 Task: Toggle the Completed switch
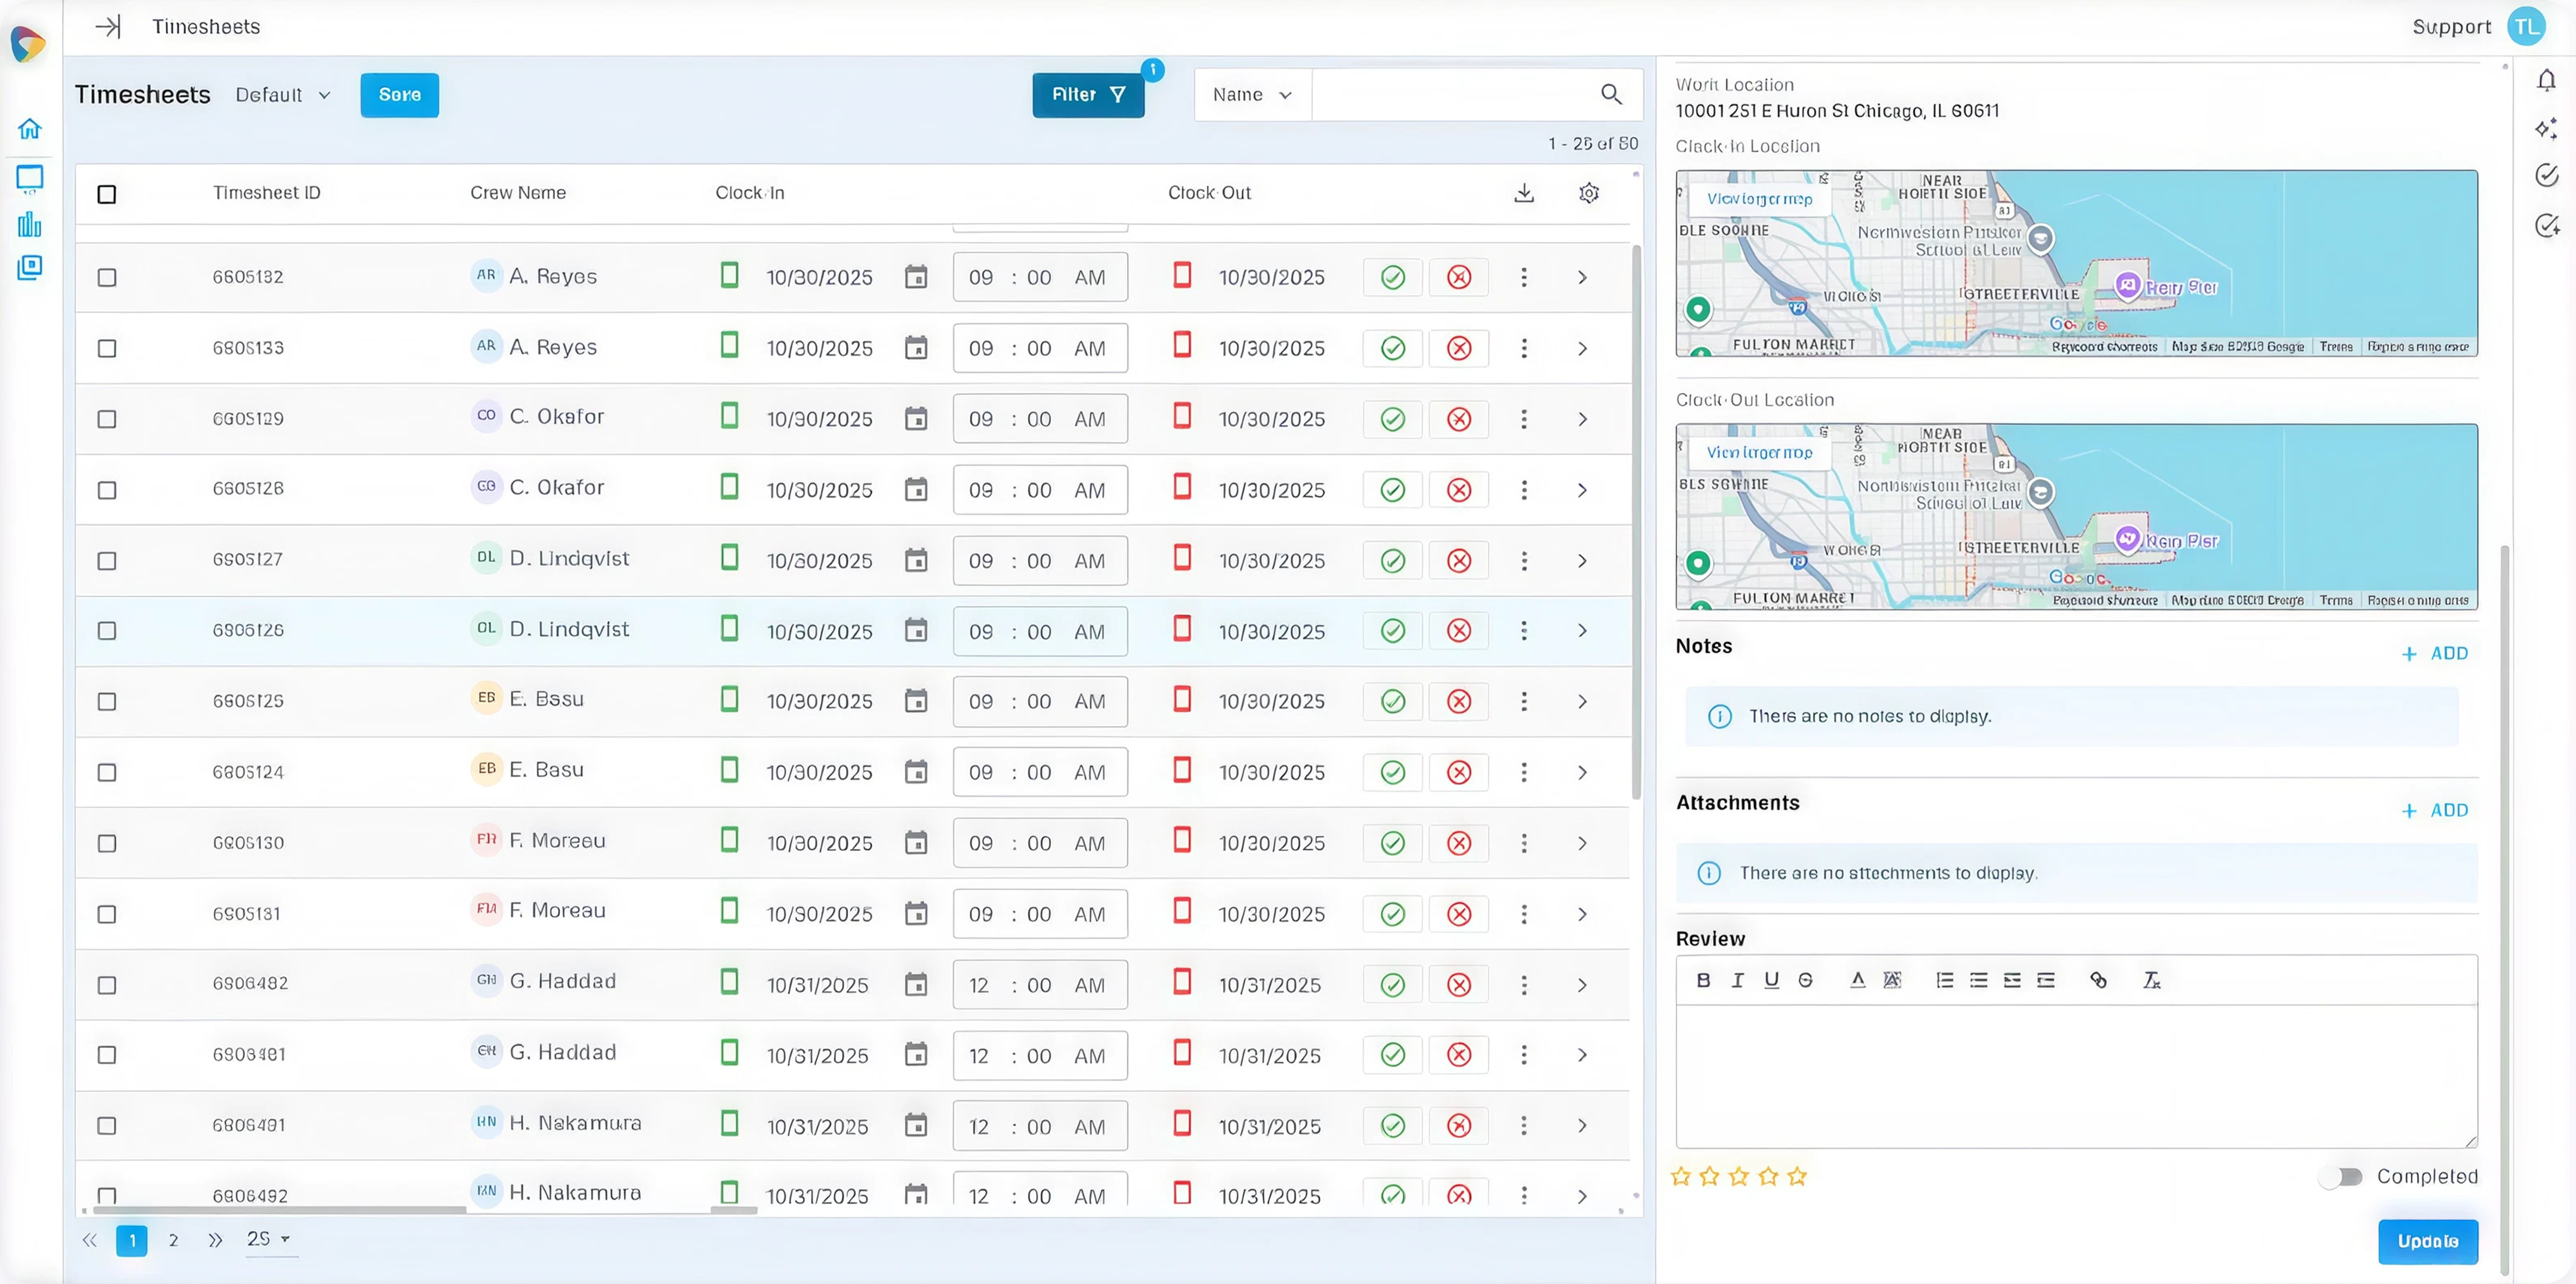[2340, 1177]
